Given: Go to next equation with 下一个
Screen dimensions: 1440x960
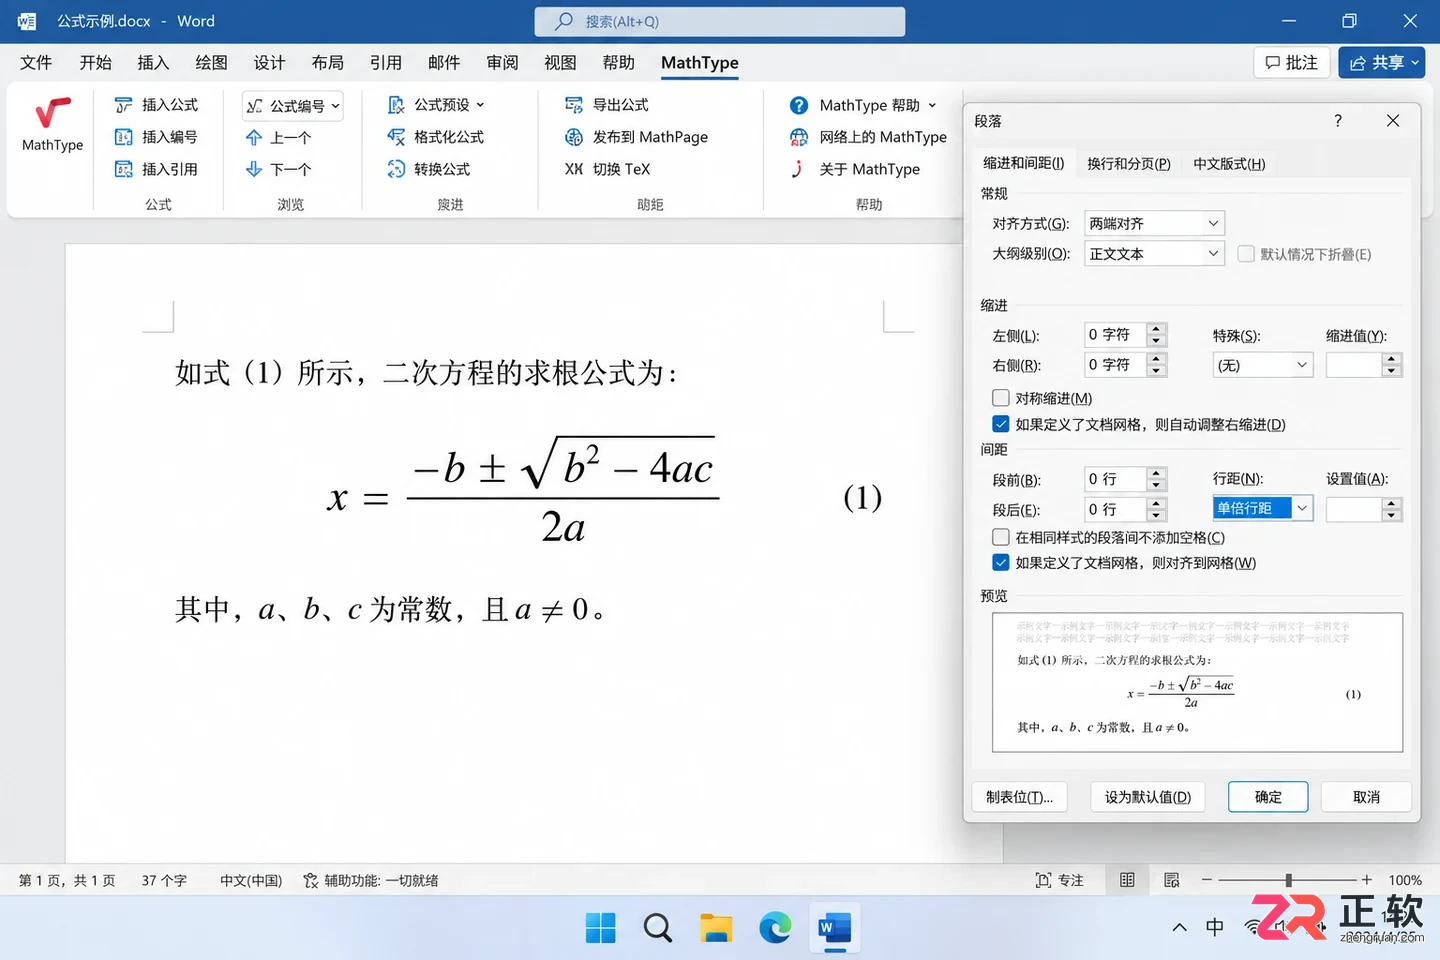Looking at the screenshot, I should 279,170.
